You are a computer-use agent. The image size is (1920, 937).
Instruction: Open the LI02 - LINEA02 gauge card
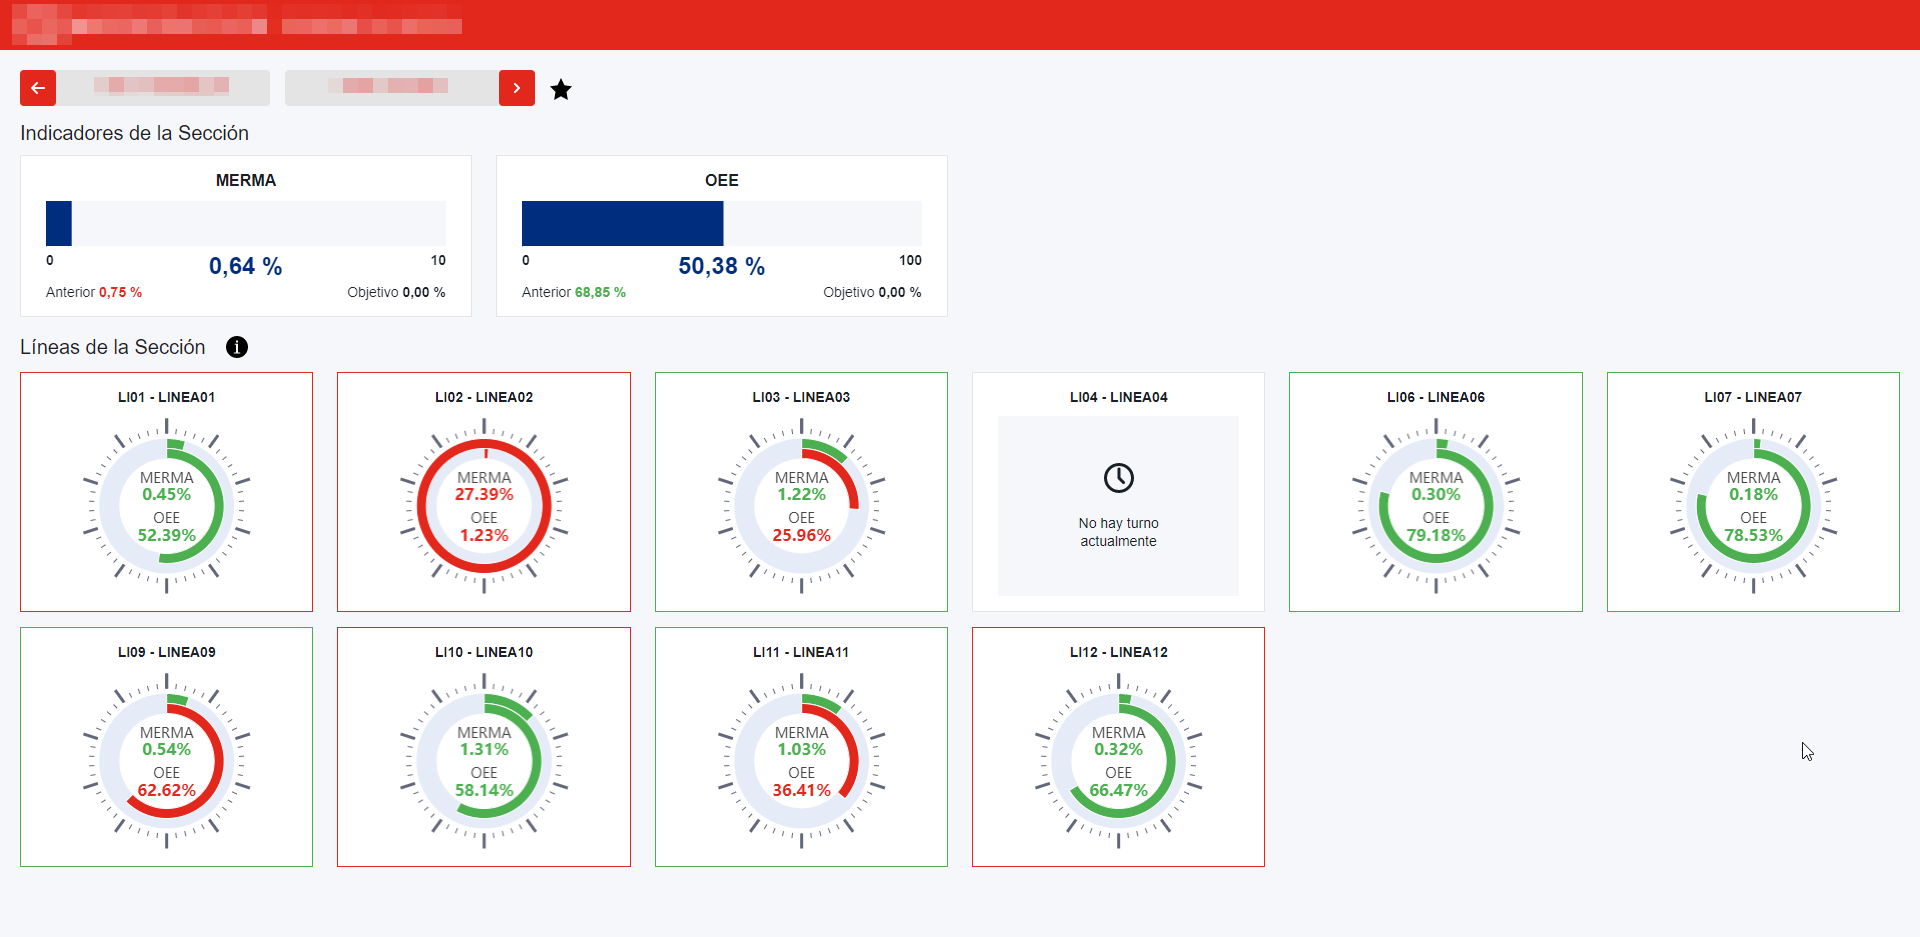tap(484, 492)
